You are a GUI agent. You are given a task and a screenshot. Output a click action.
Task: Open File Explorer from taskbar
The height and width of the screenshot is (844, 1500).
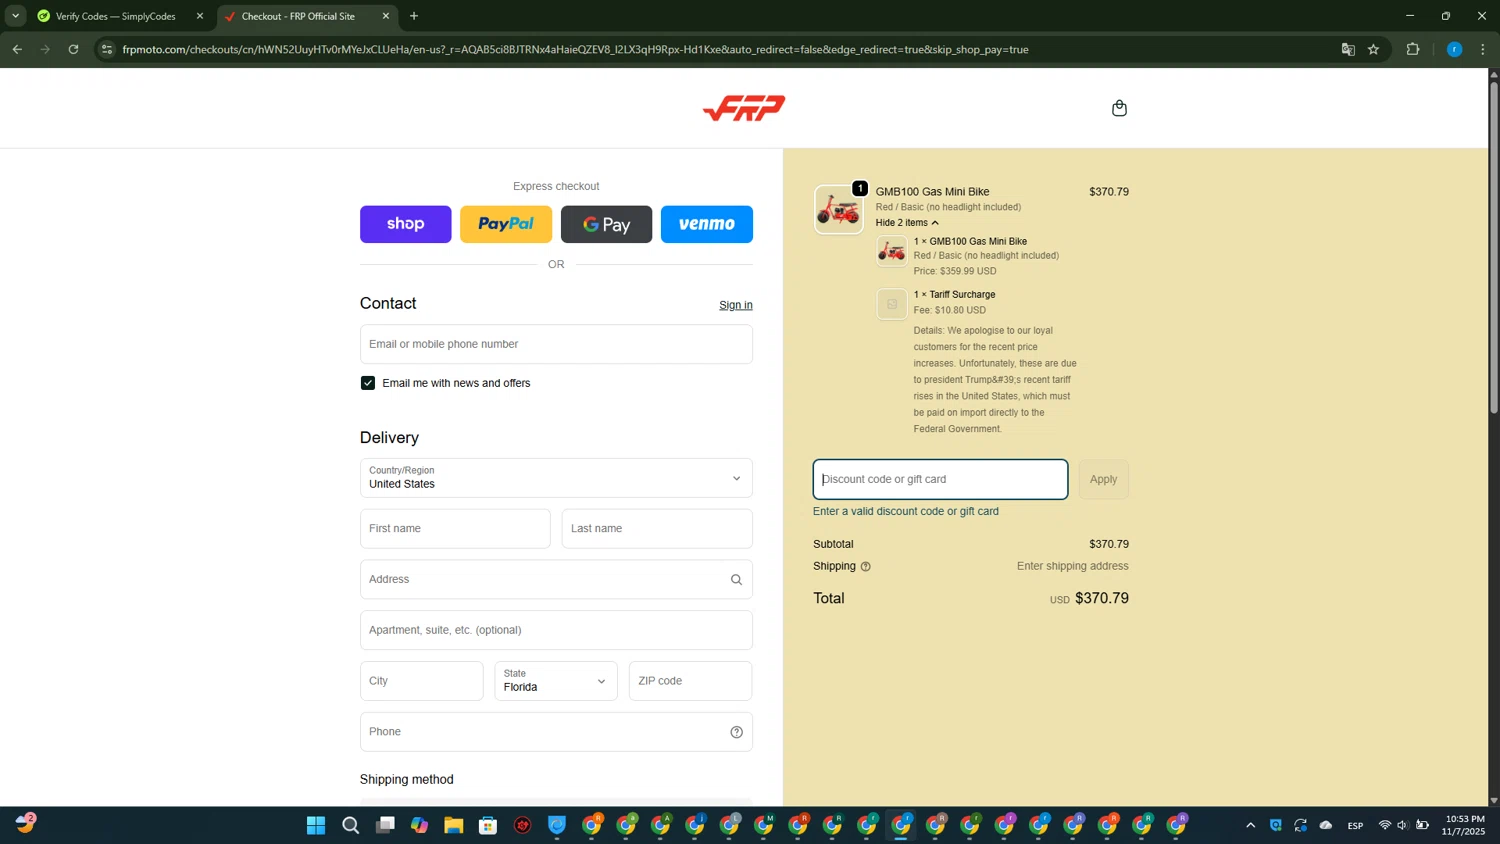tap(454, 825)
